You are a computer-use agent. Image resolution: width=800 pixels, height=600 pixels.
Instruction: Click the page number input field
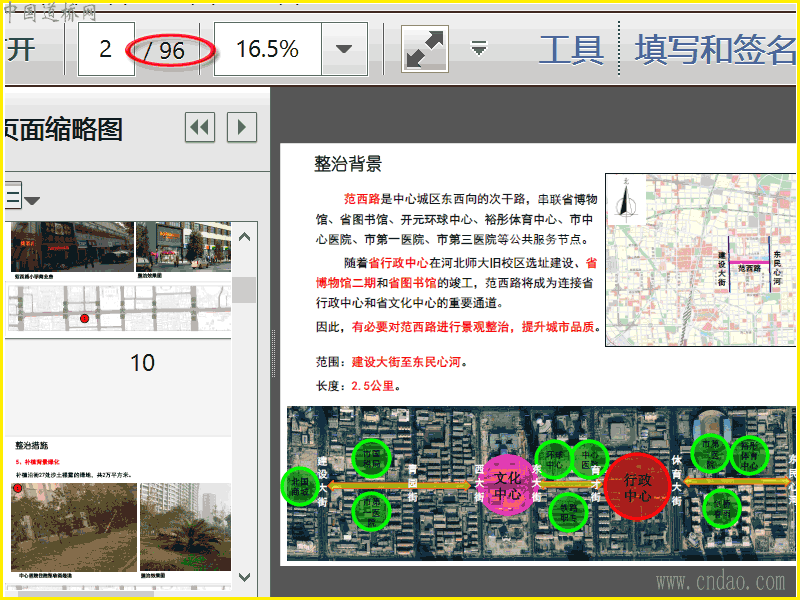coord(105,49)
